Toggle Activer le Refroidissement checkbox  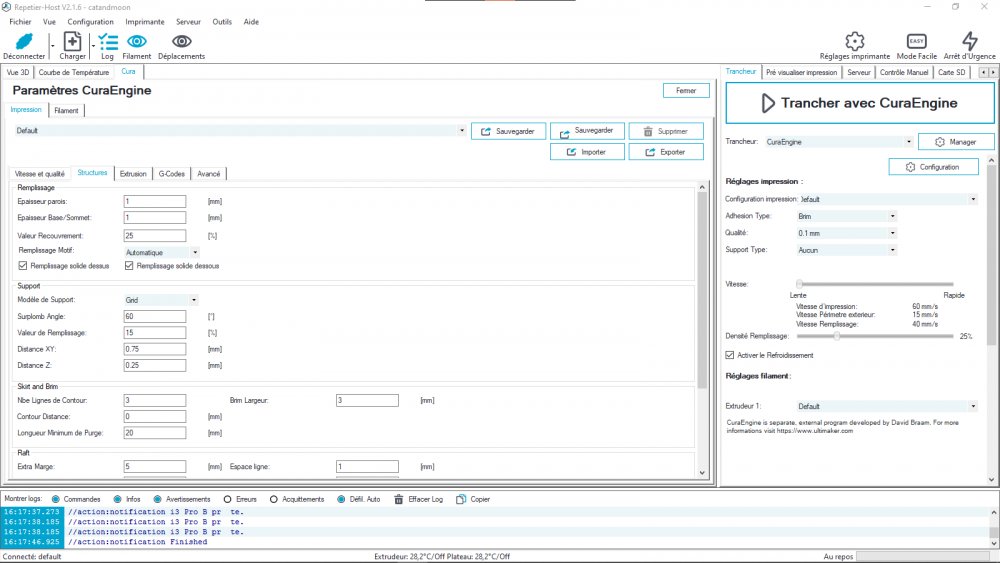pyautogui.click(x=730, y=355)
